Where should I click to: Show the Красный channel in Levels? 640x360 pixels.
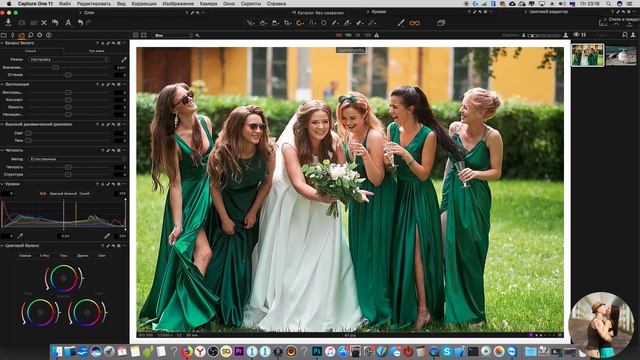point(56,193)
